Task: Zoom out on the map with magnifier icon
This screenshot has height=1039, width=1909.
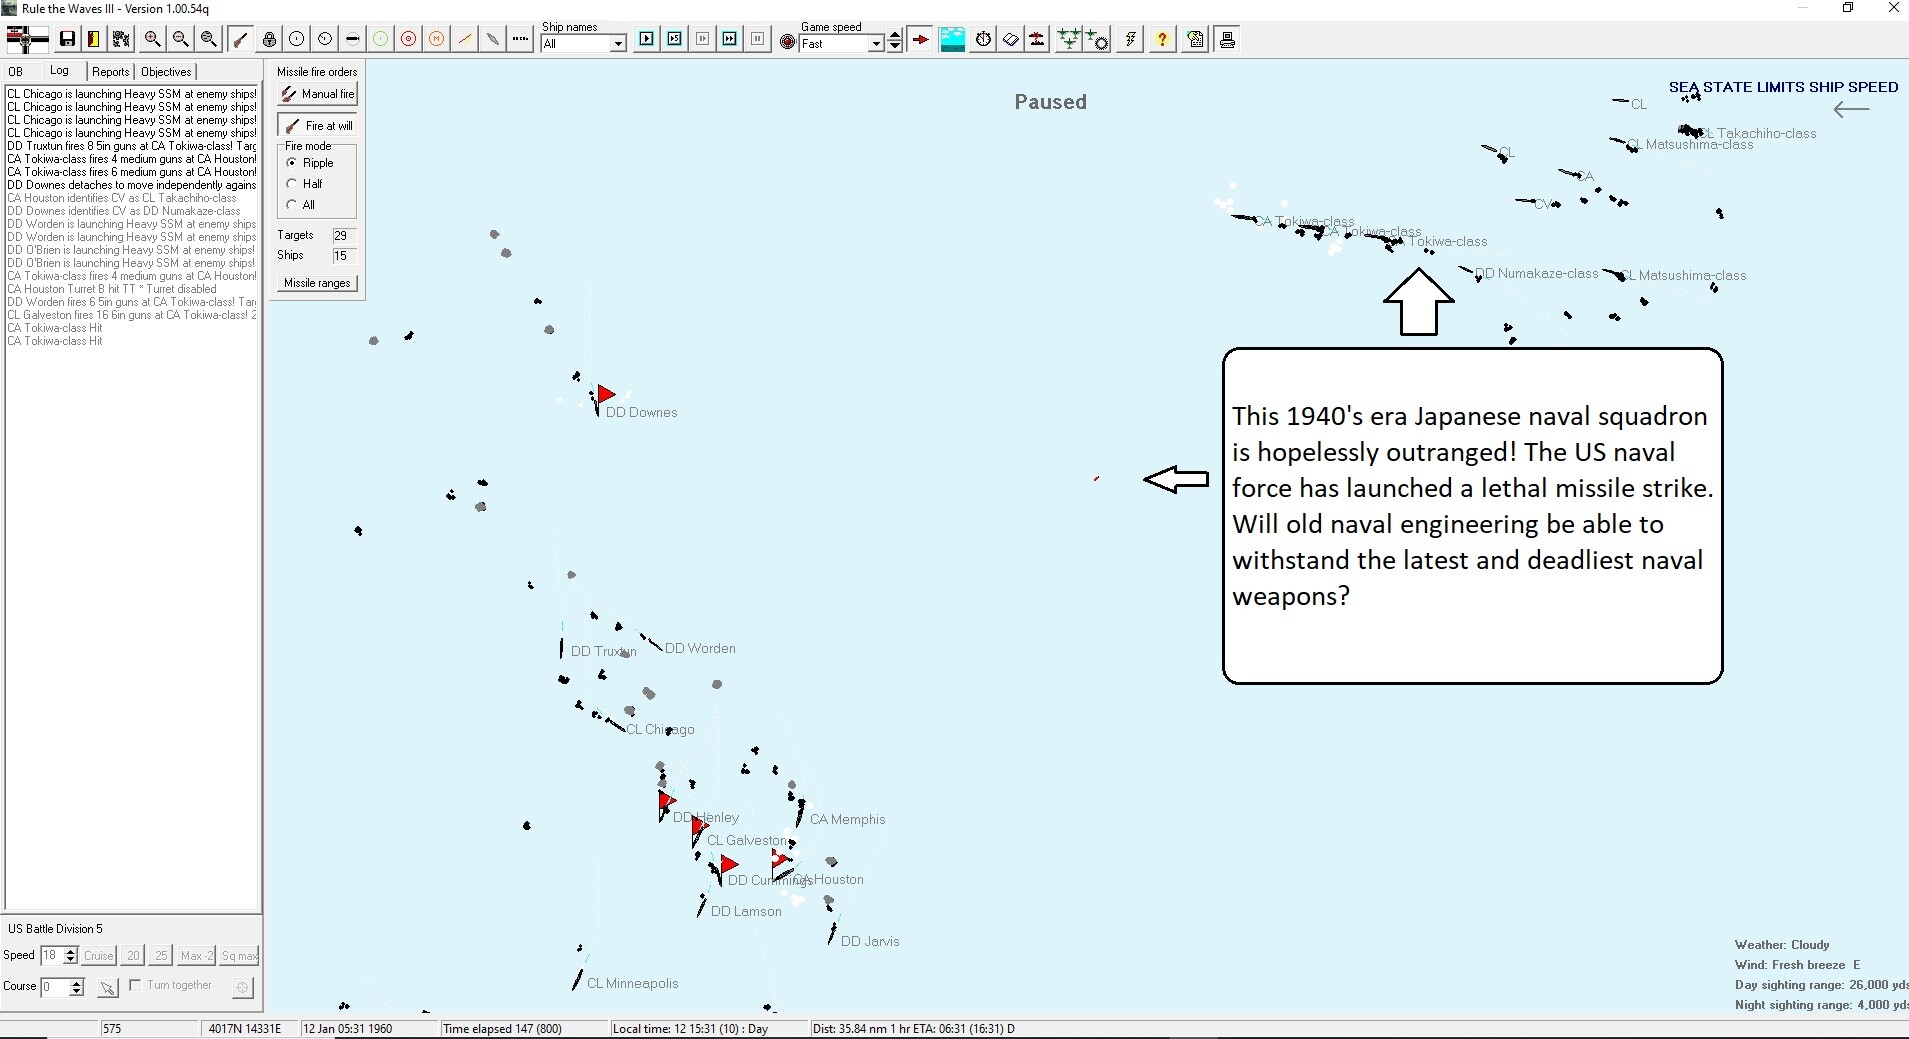Action: pyautogui.click(x=180, y=39)
